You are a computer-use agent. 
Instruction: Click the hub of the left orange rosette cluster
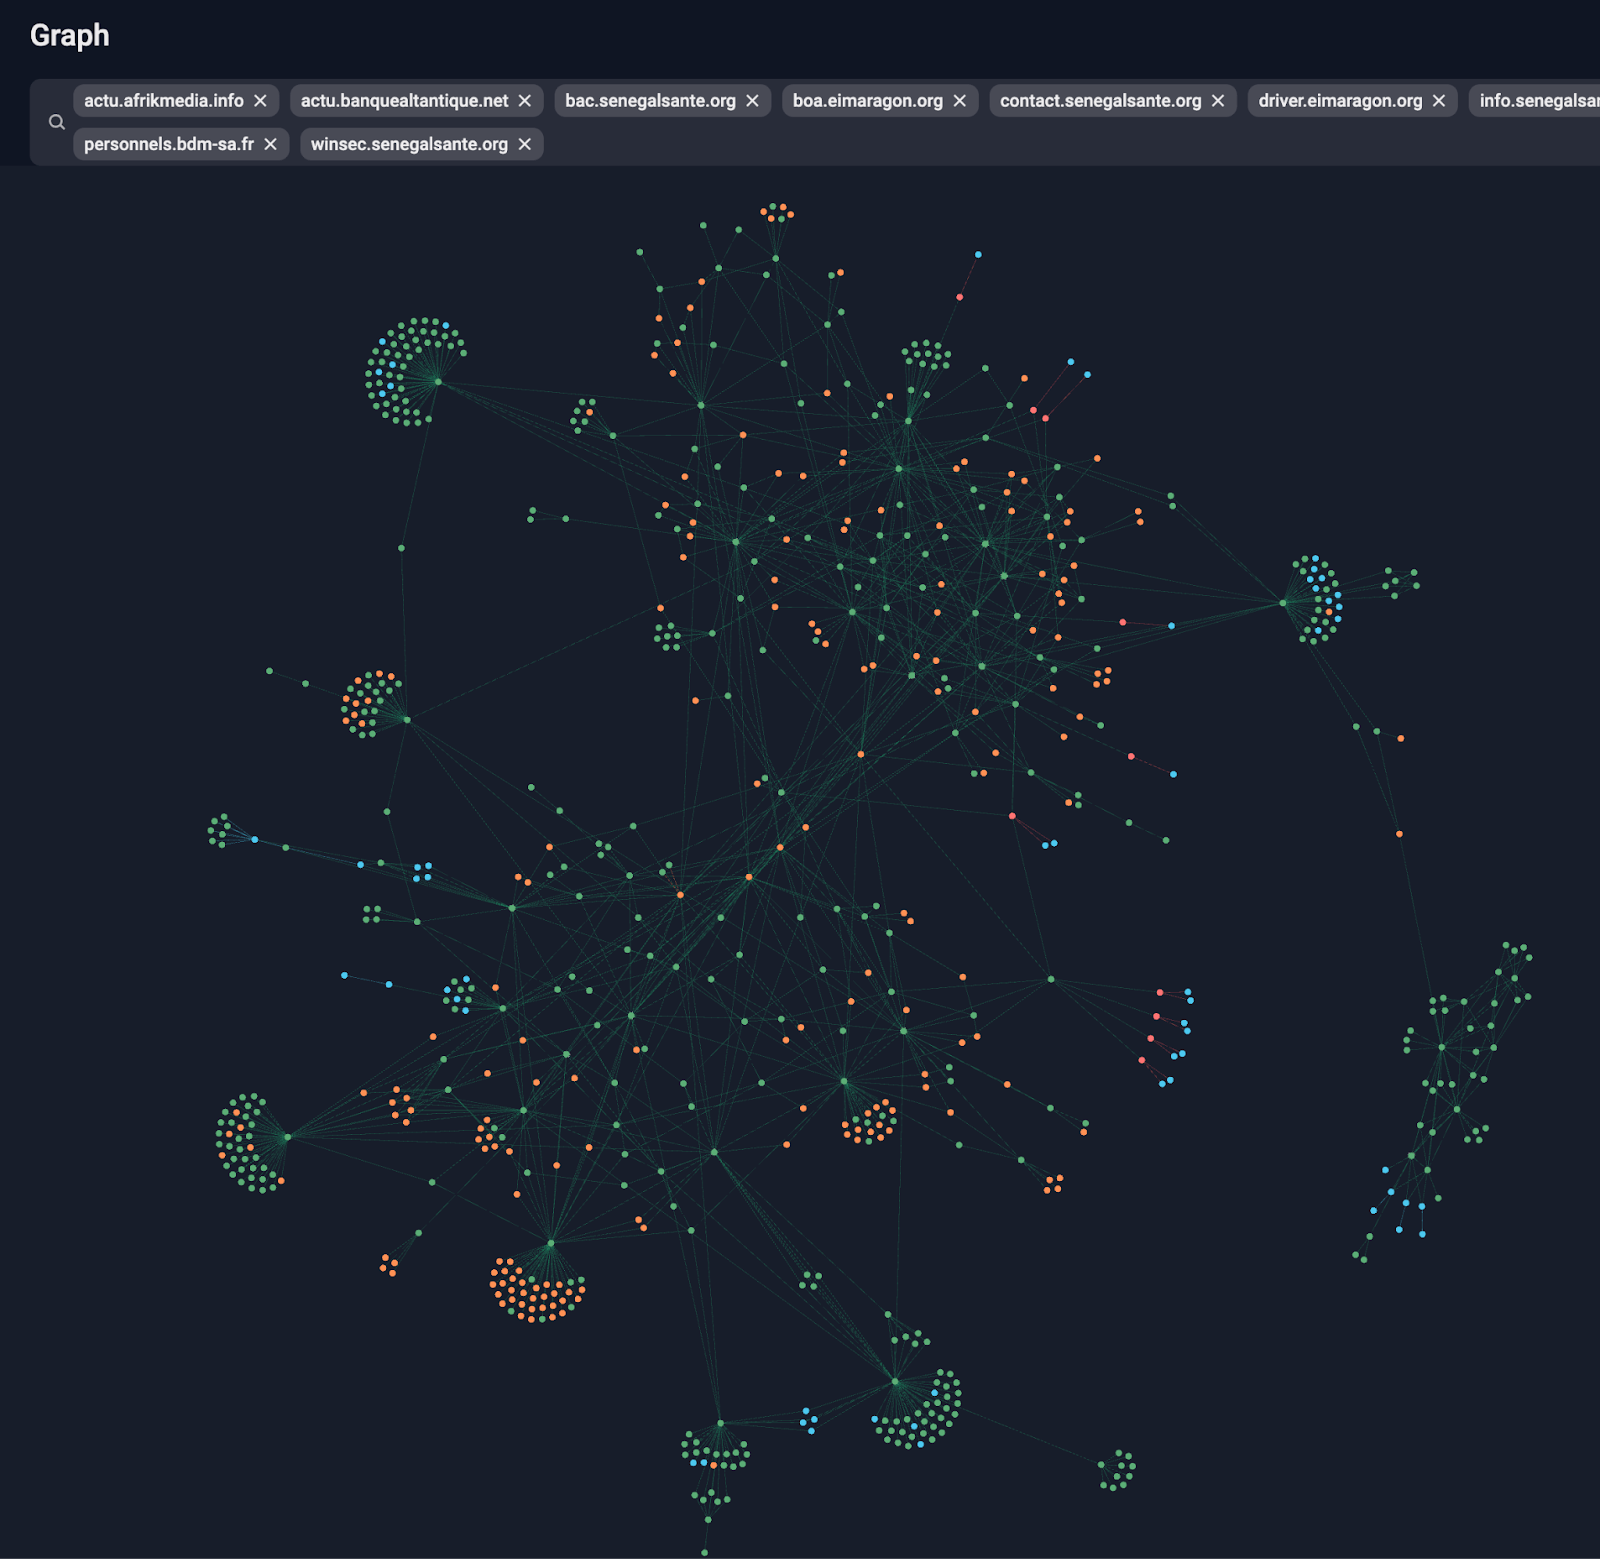click(x=405, y=720)
